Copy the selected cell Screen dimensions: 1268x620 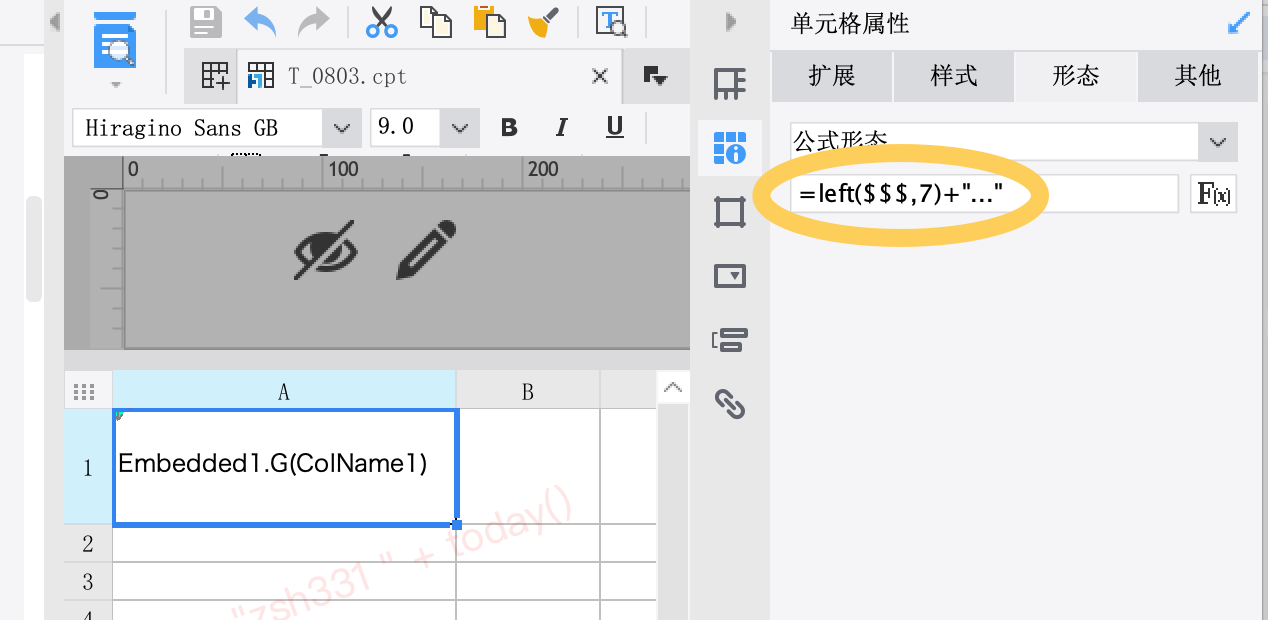coord(435,21)
